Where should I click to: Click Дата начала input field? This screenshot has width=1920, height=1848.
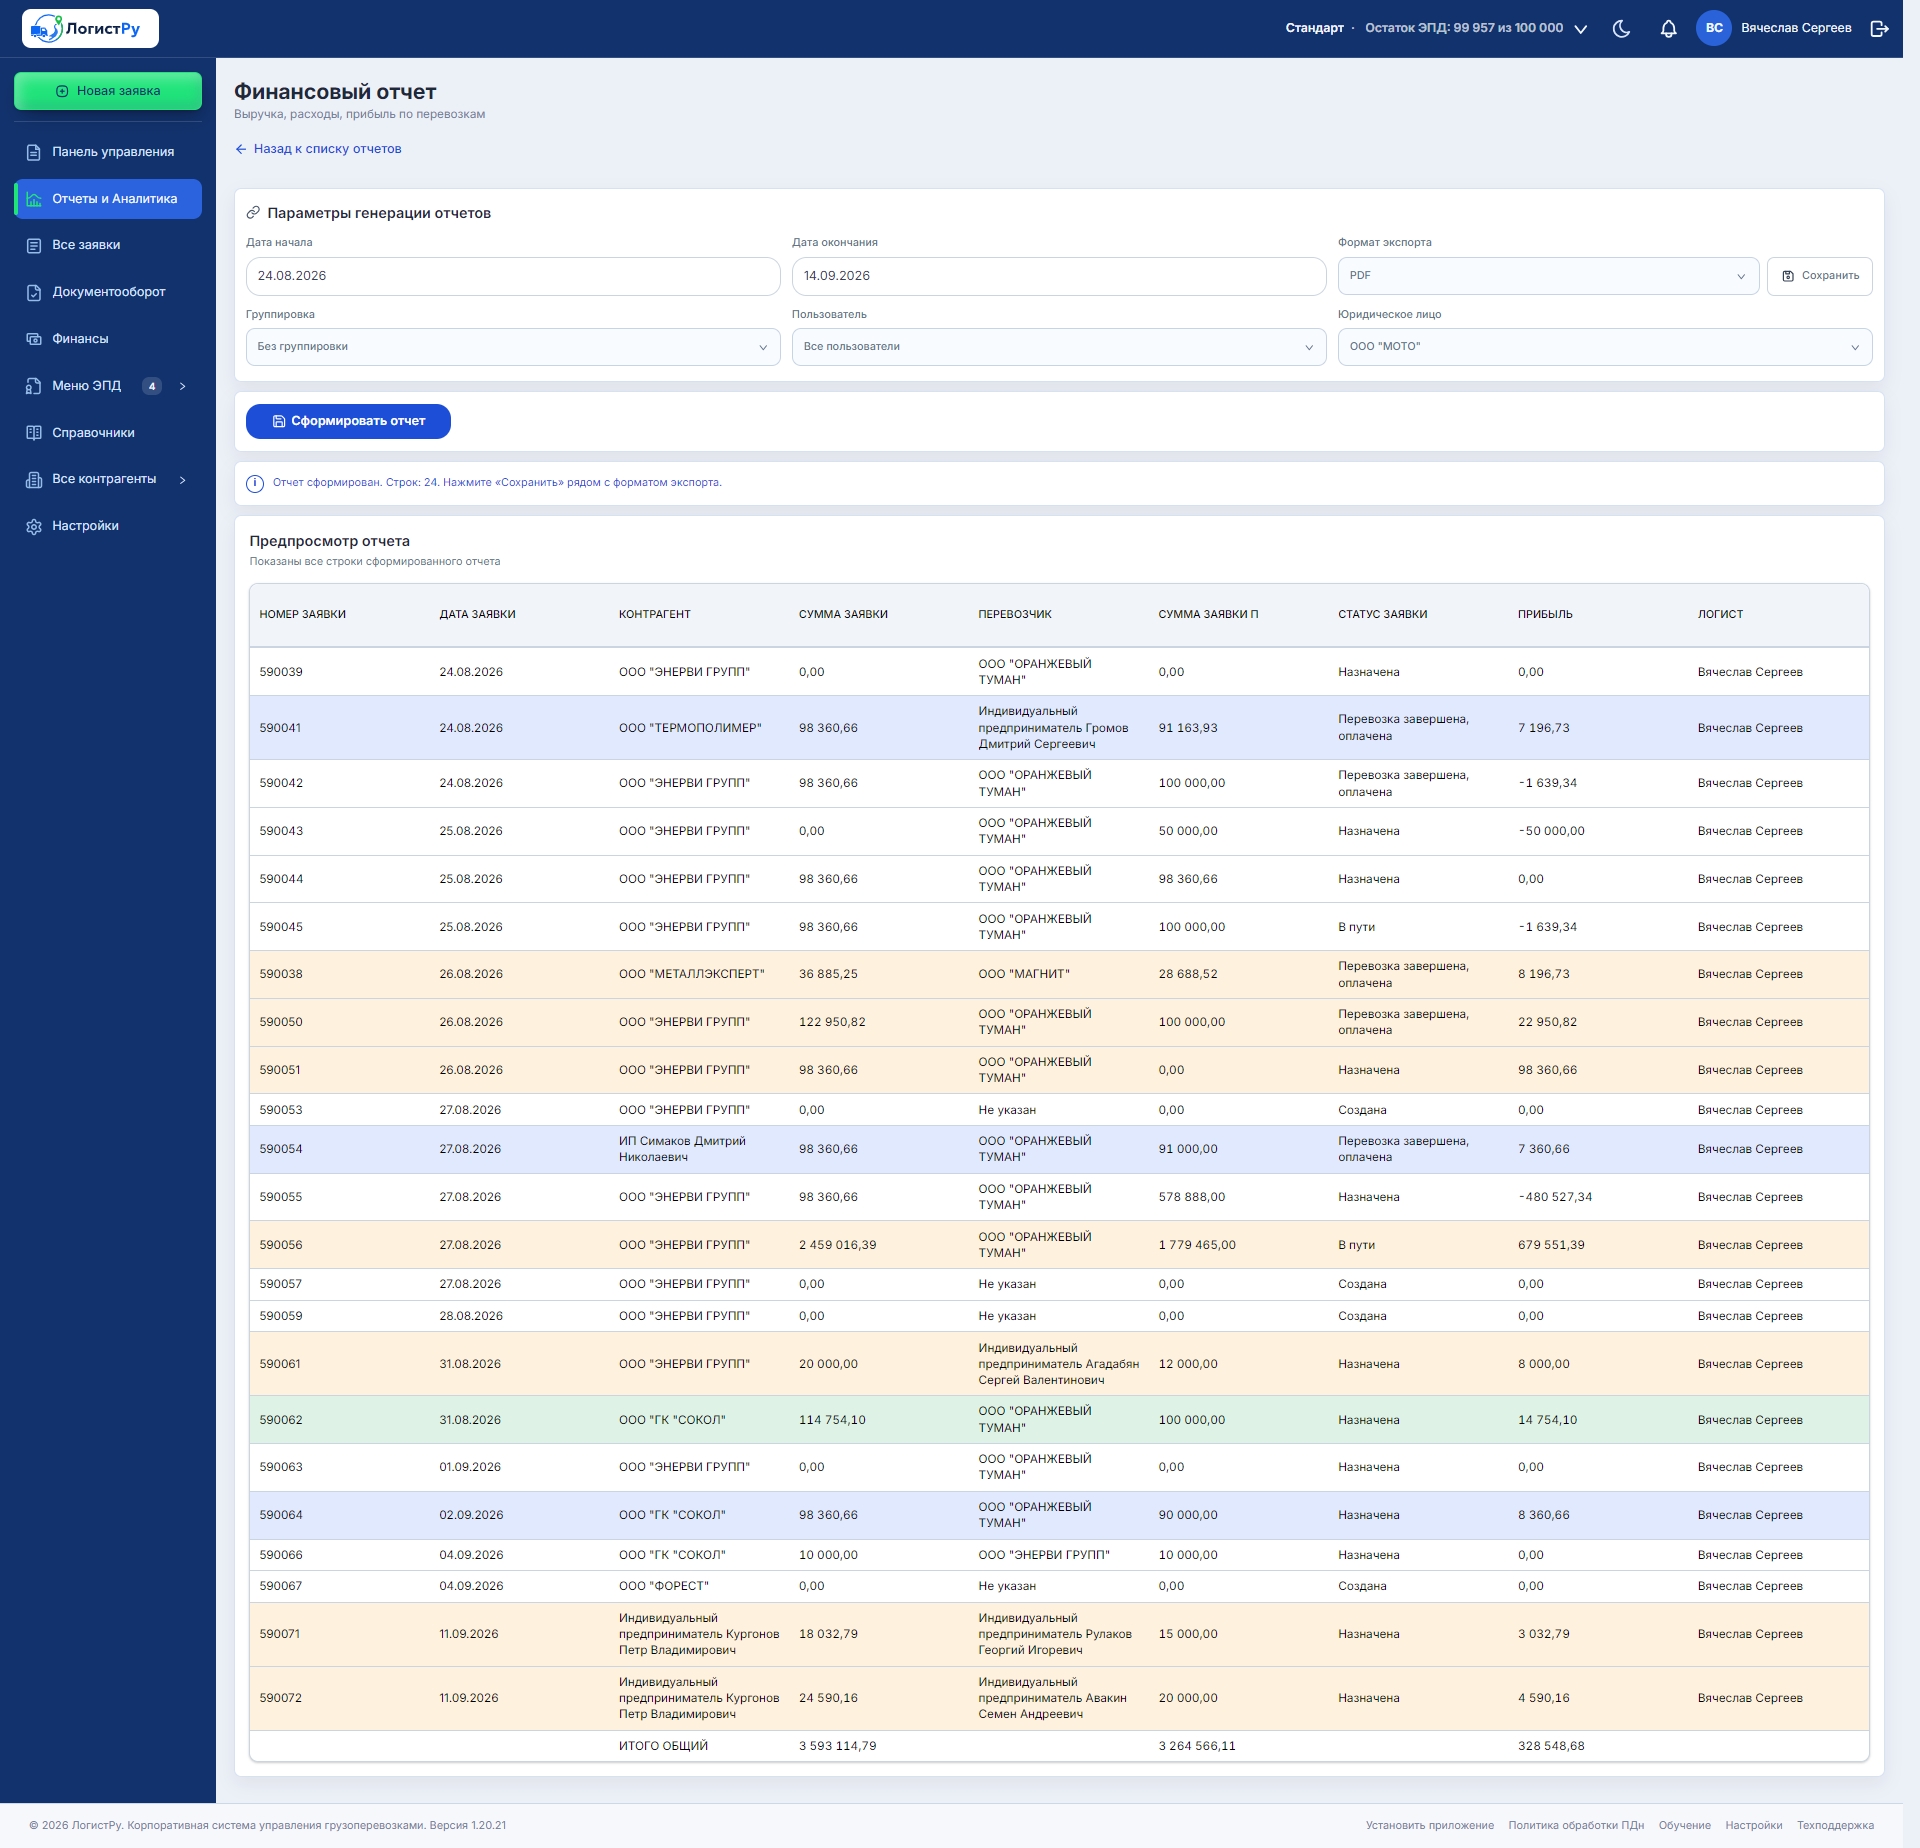point(513,276)
